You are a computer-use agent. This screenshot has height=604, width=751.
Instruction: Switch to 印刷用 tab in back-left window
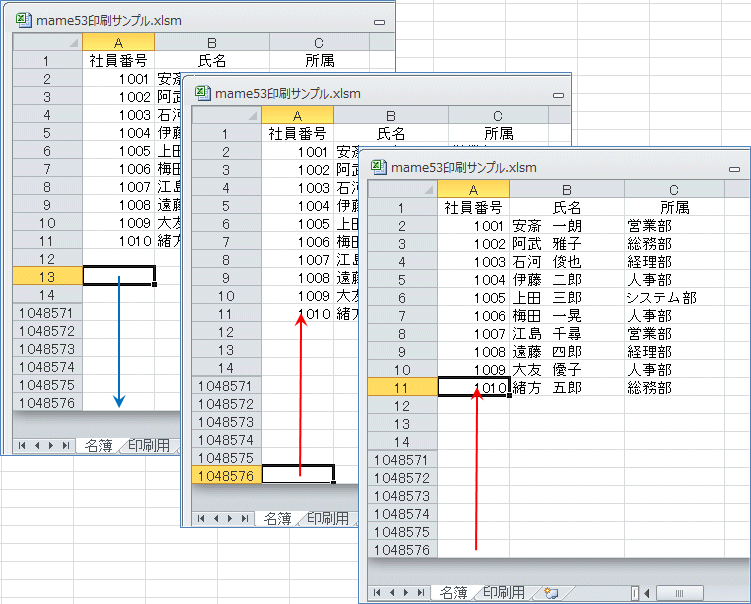tap(146, 445)
